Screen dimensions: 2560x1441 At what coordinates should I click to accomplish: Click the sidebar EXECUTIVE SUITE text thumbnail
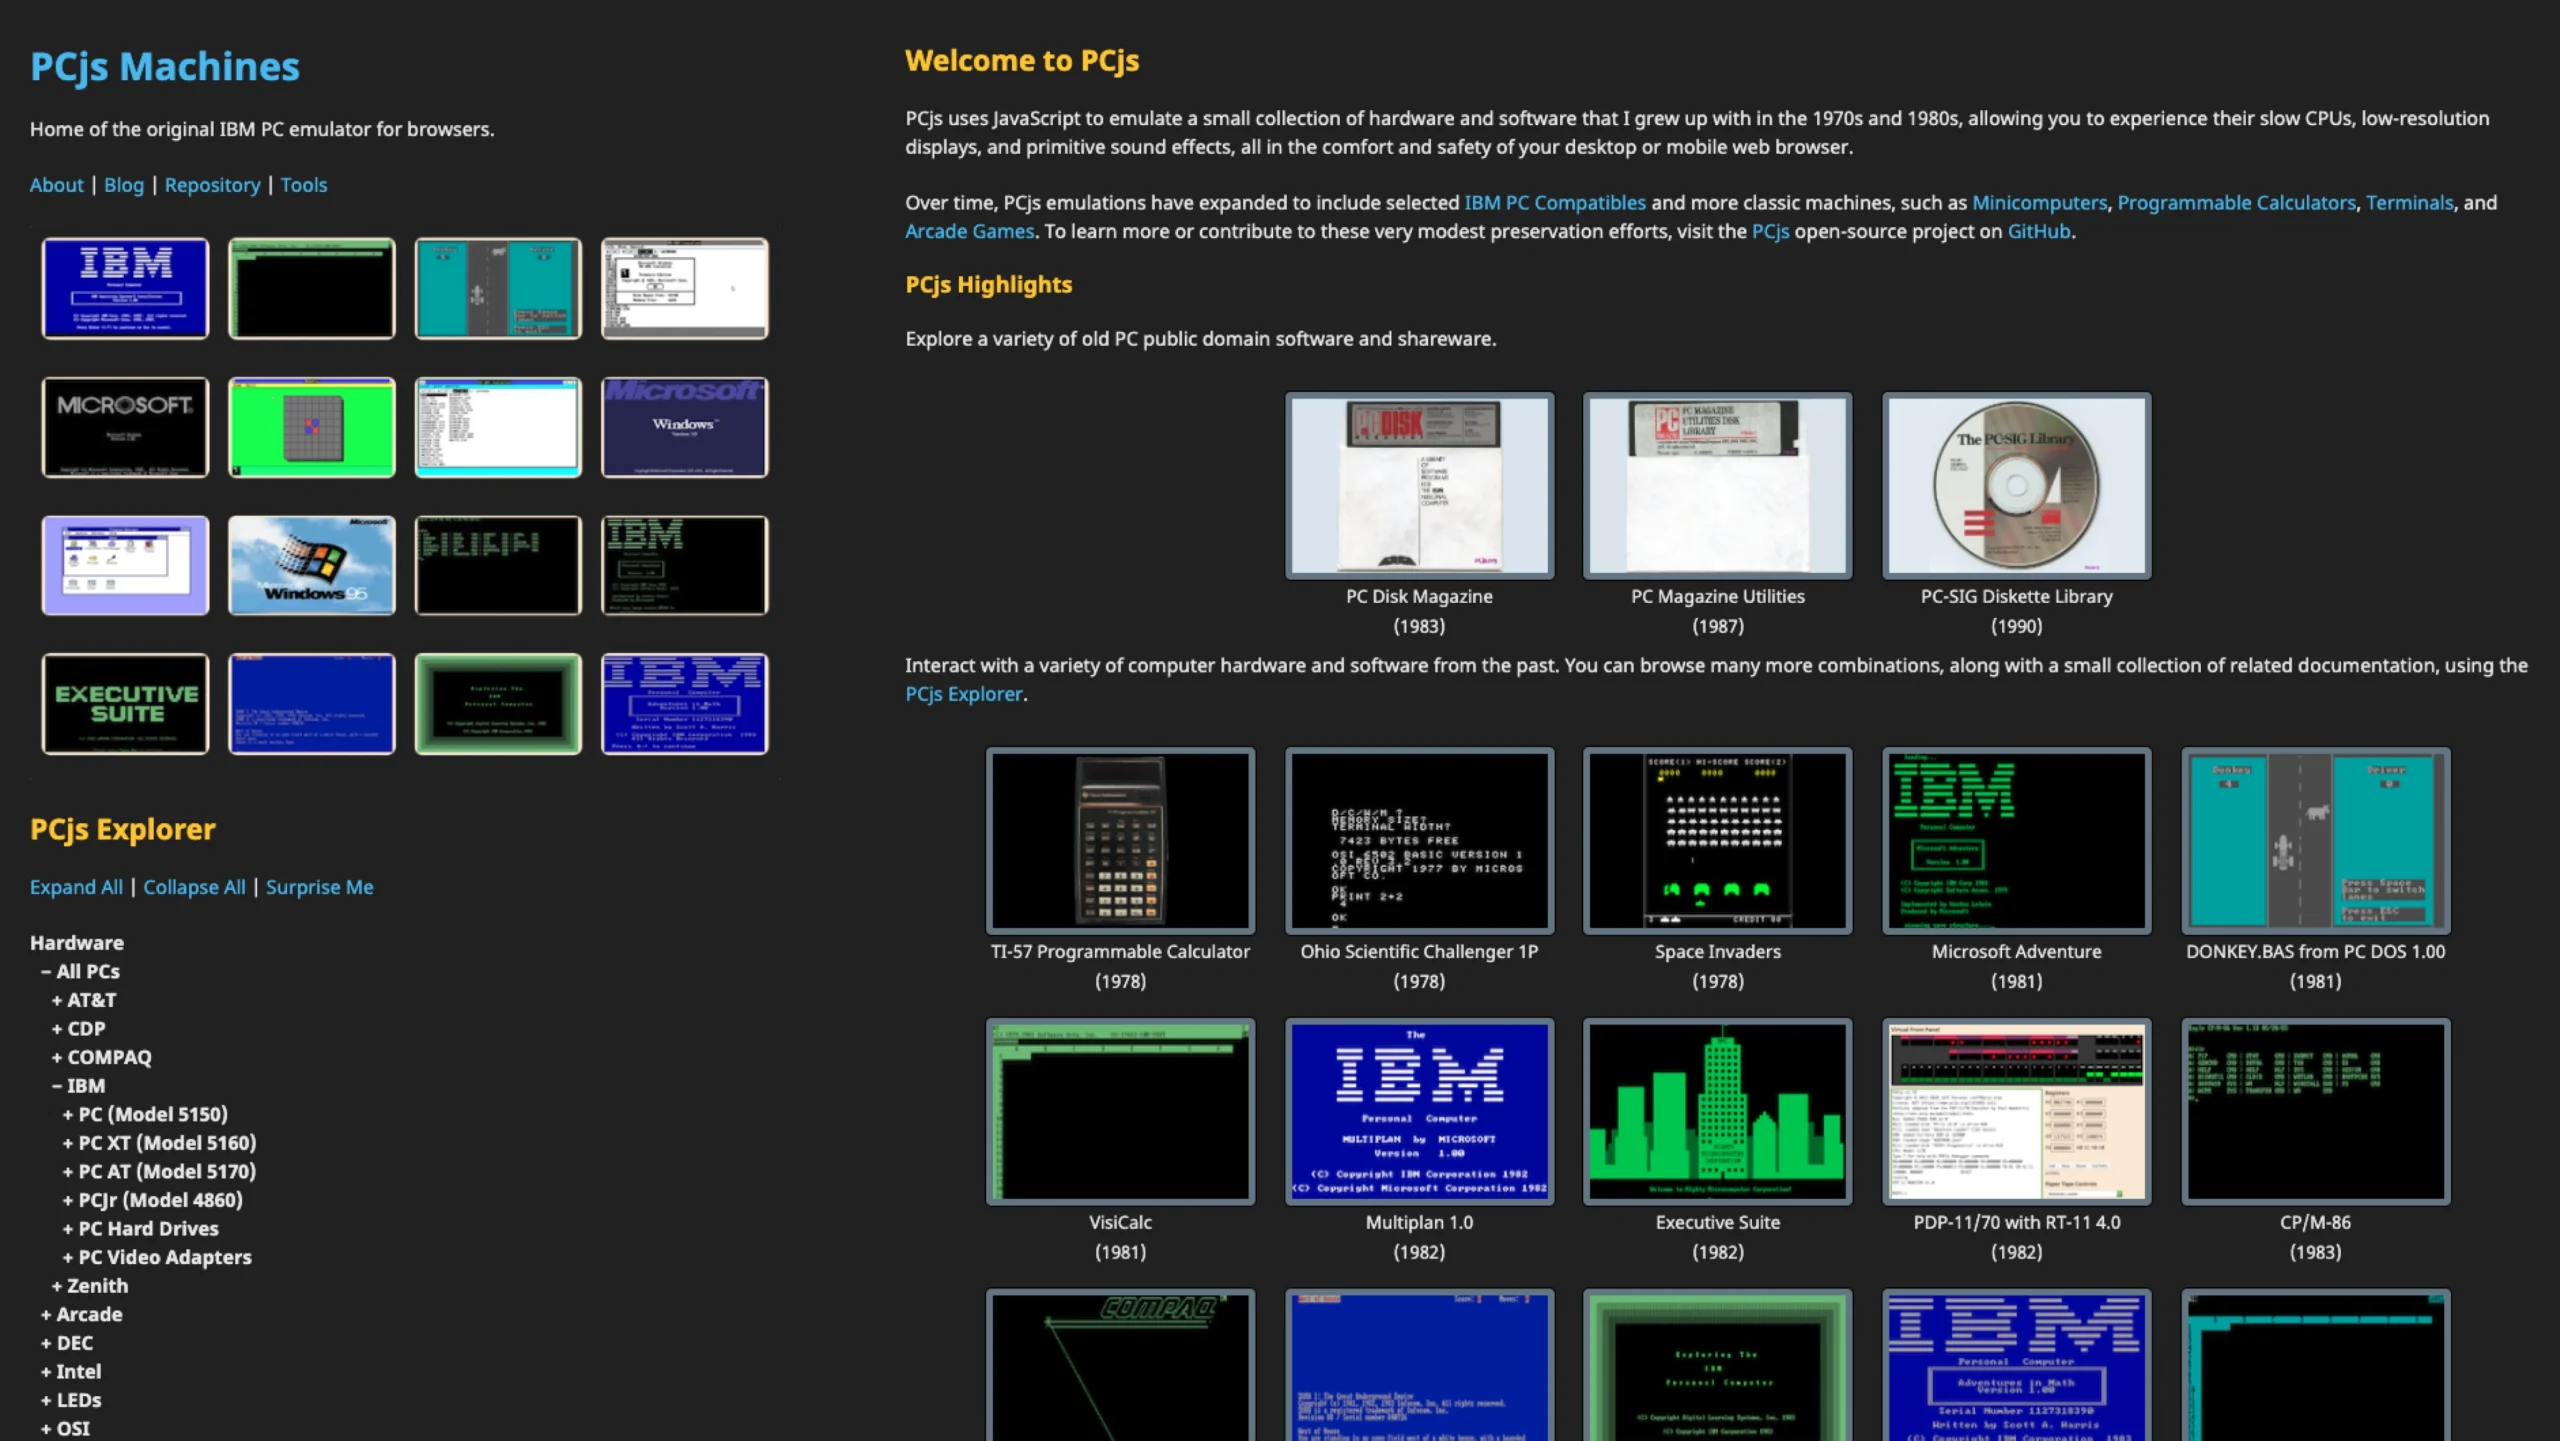(125, 704)
